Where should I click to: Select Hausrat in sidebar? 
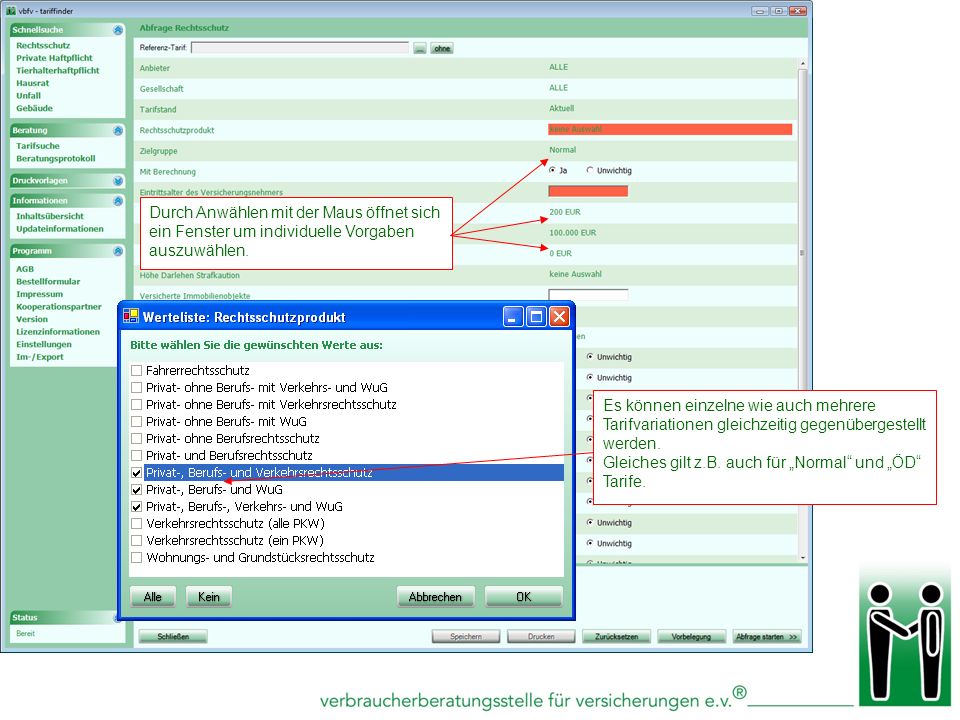point(32,83)
